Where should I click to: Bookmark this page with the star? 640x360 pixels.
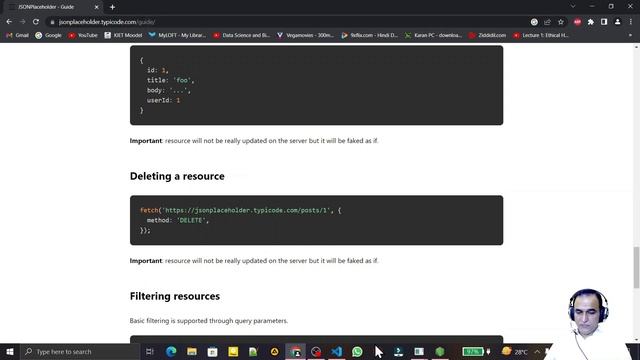click(561, 22)
